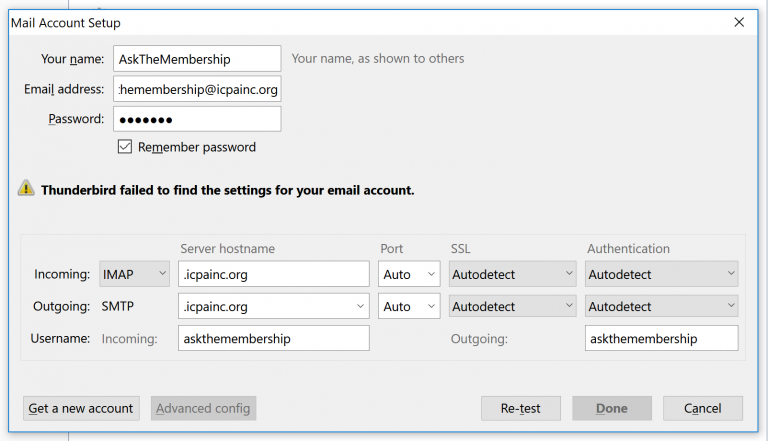Expand the Outgoing SSL Autodetect dropdown
The image size is (768, 441).
512,306
